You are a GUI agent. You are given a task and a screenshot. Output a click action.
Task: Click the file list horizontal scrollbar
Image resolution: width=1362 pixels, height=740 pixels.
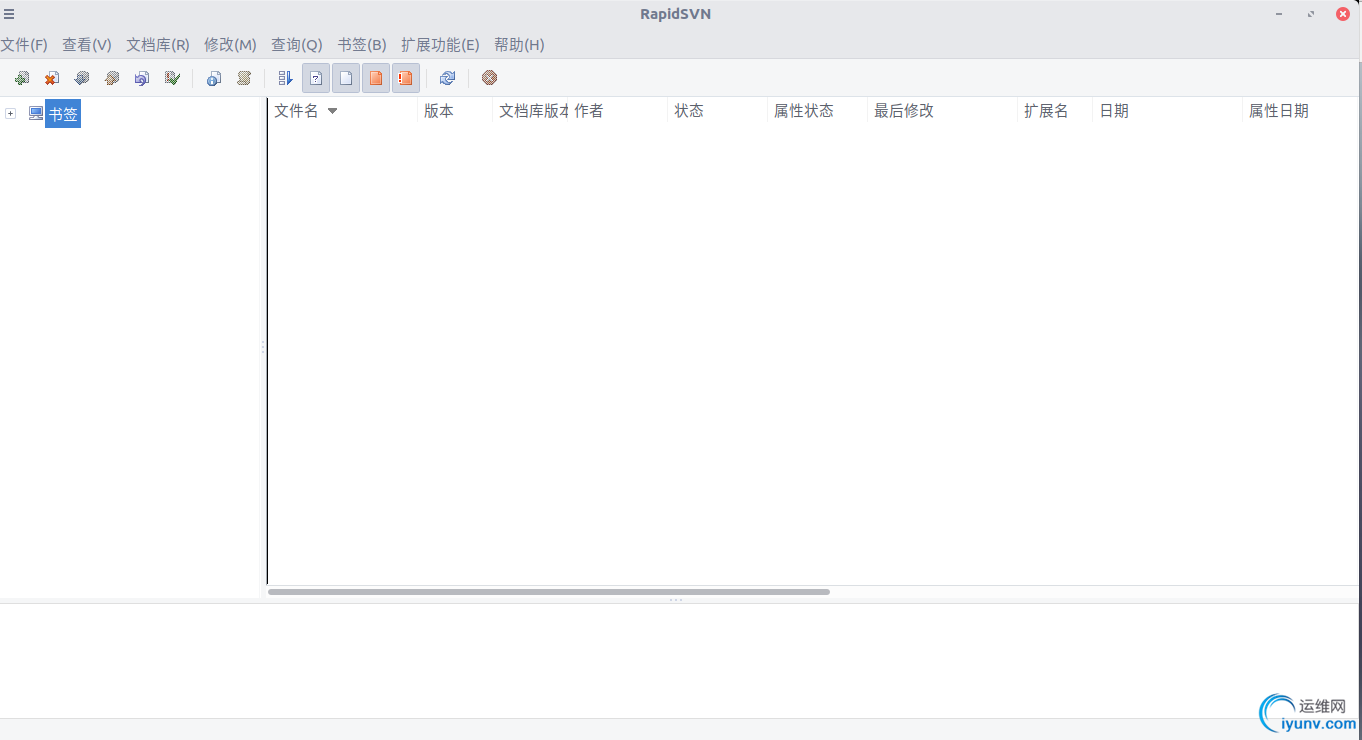coord(549,592)
